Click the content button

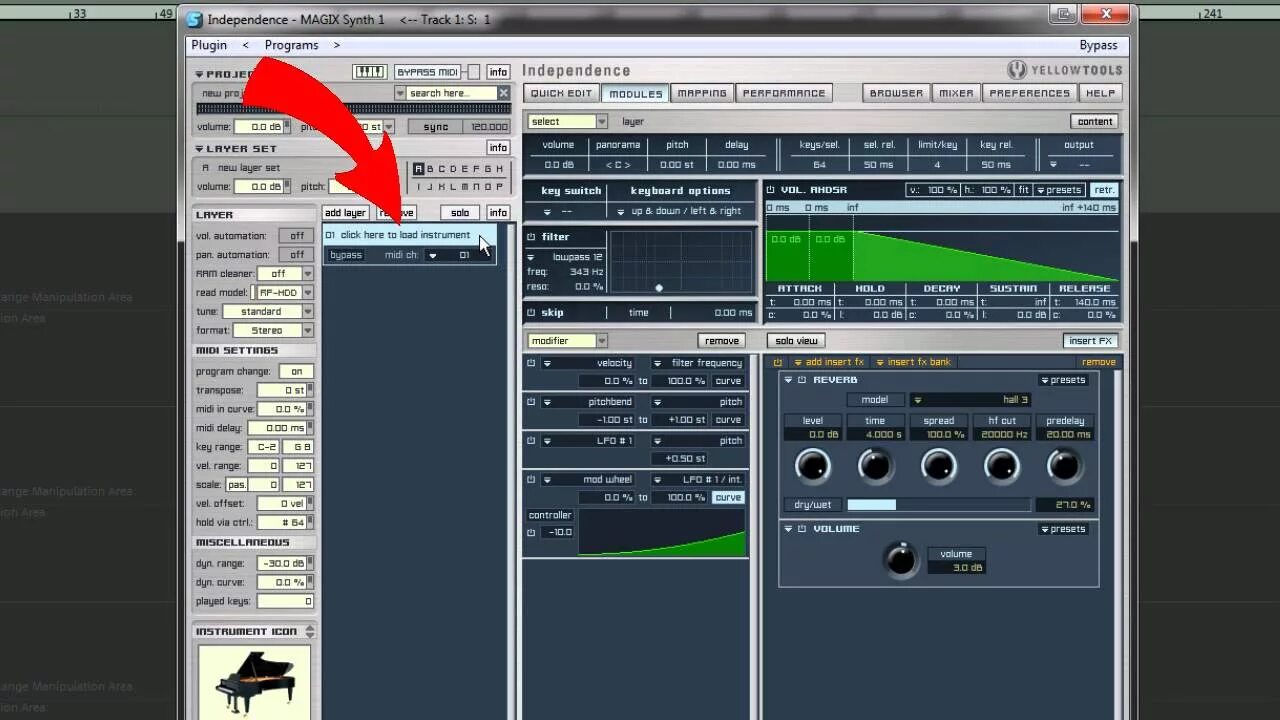click(1095, 121)
